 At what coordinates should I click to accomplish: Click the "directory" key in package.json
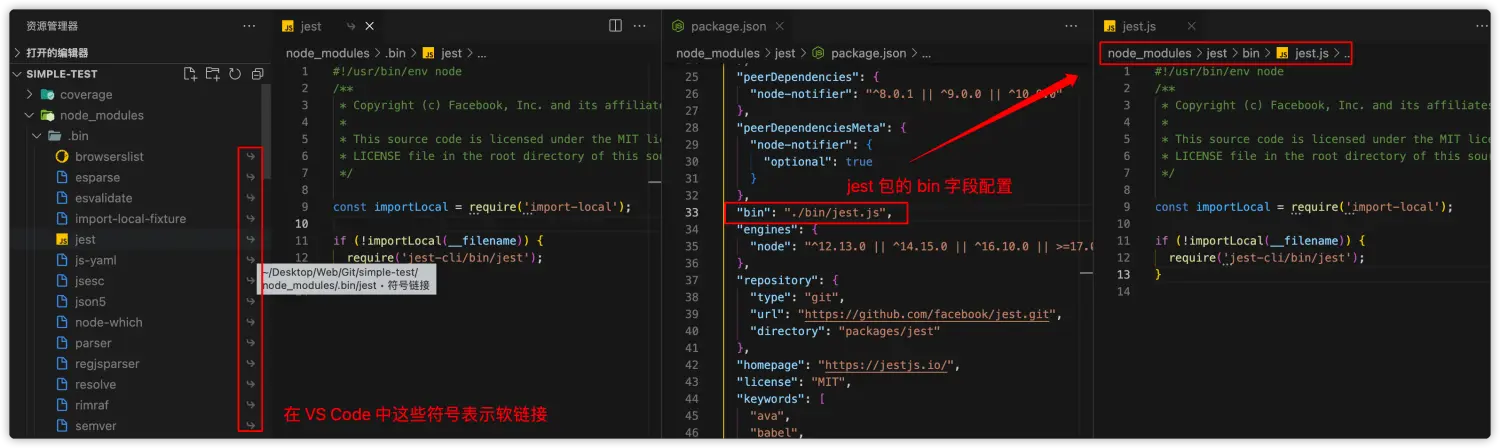pyautogui.click(x=789, y=331)
